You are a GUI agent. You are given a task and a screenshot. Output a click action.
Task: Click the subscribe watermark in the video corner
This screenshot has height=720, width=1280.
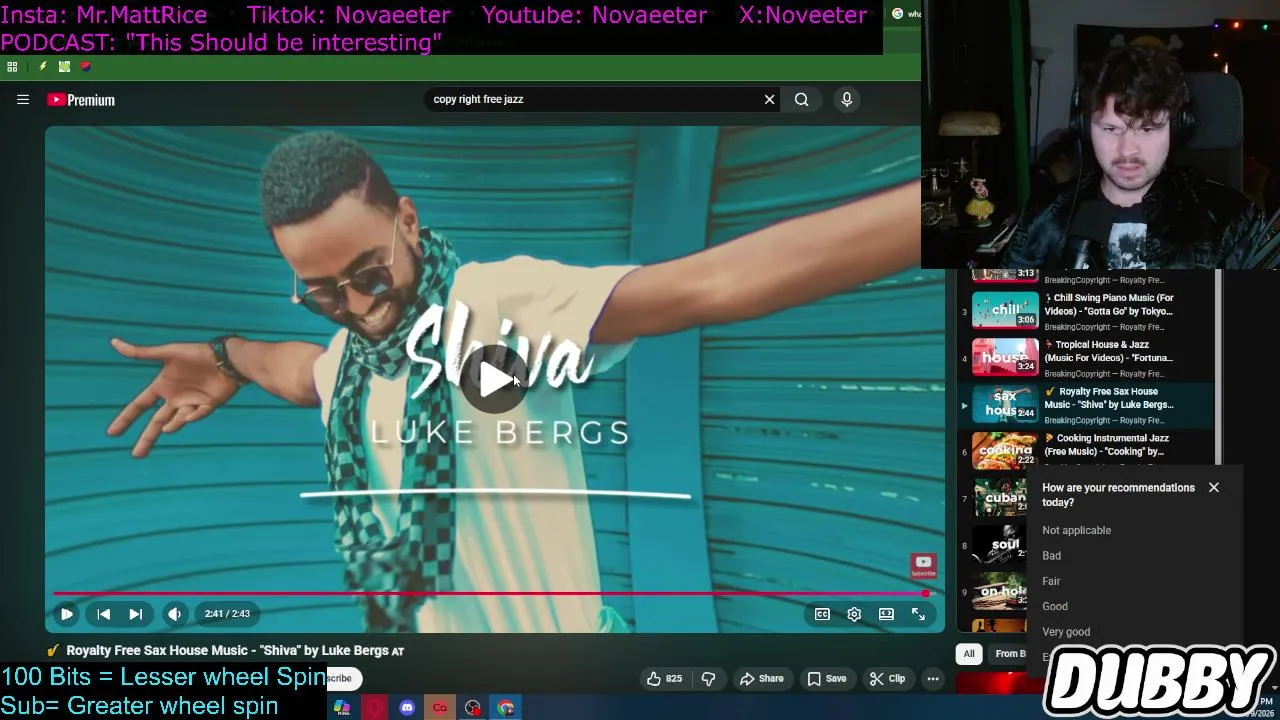(x=923, y=566)
